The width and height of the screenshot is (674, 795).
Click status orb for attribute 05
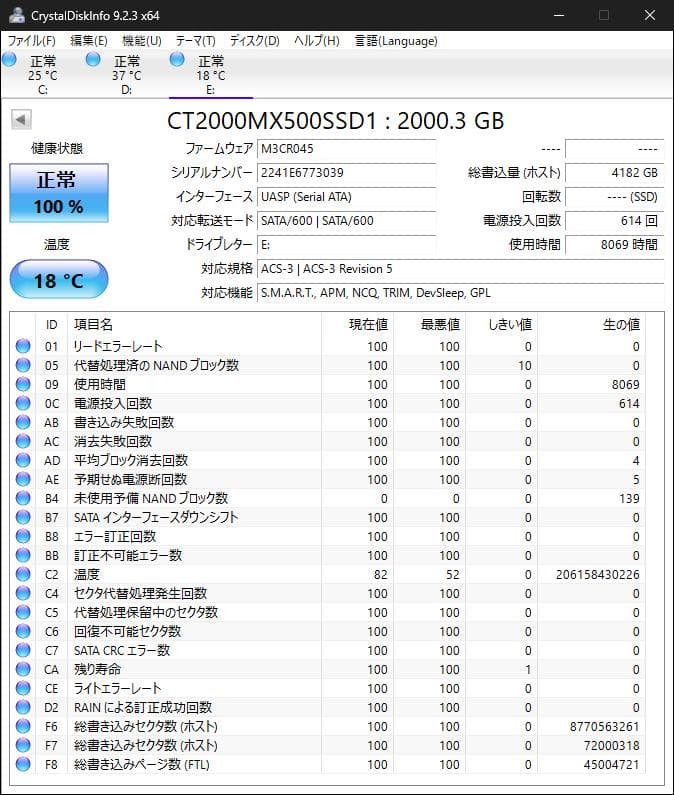(x=23, y=365)
